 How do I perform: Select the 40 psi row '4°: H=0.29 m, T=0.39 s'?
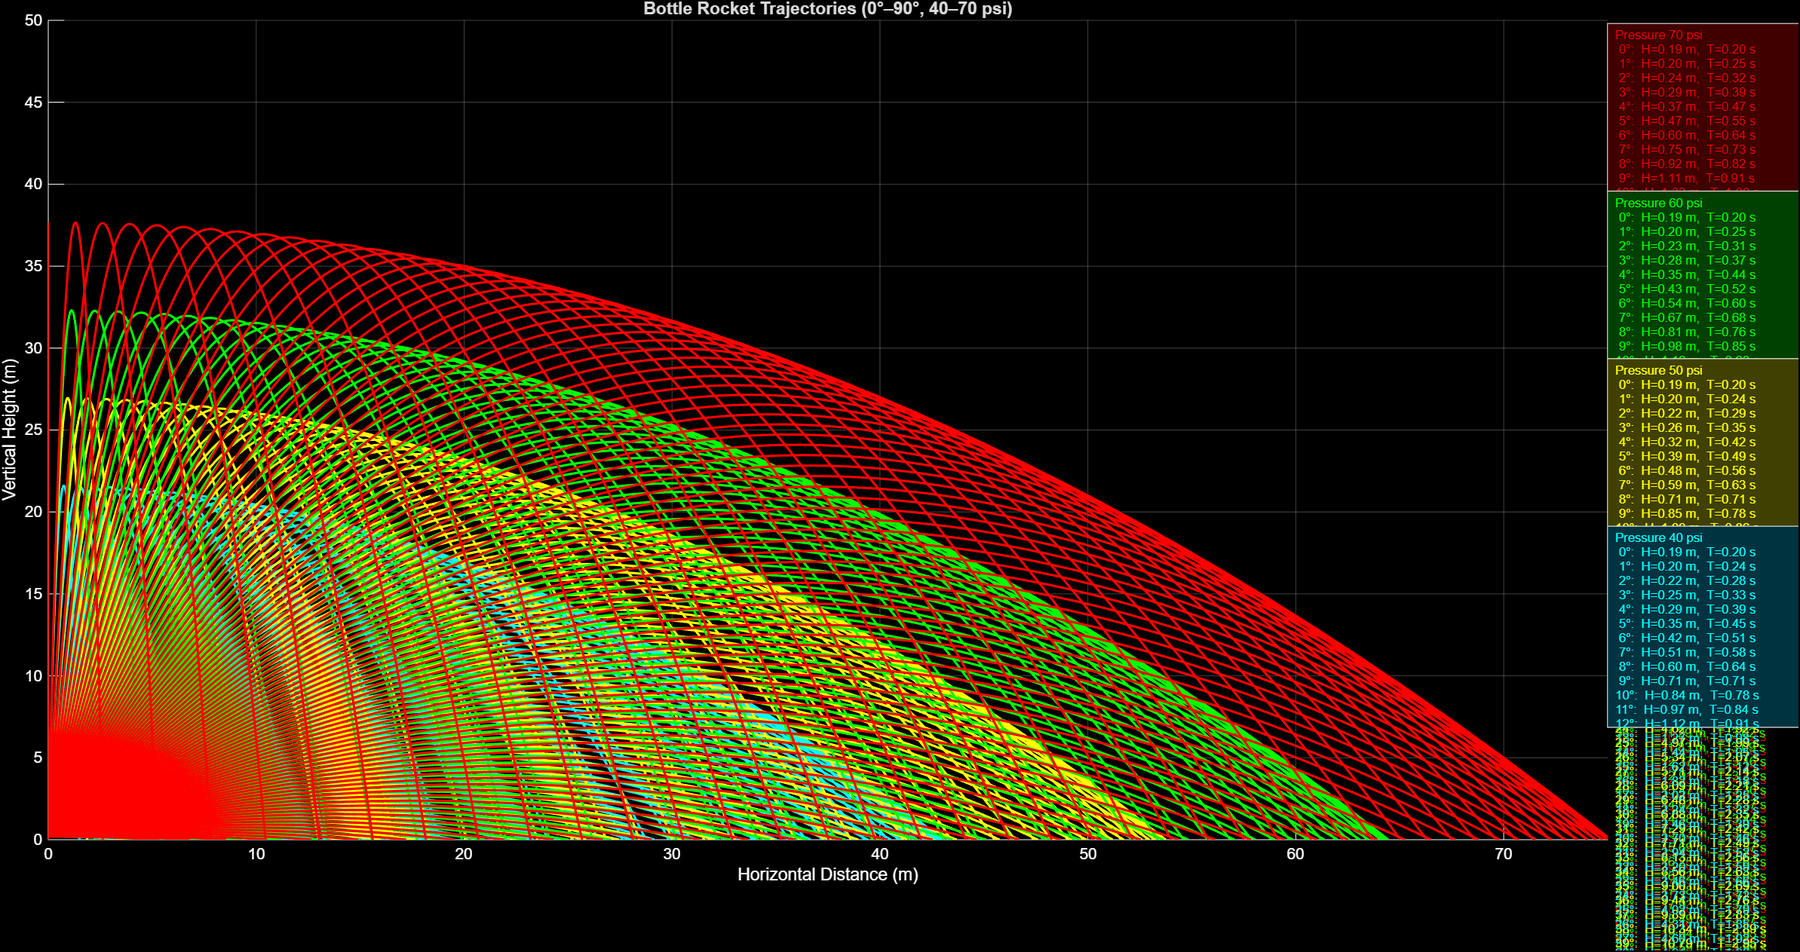tap(1687, 609)
